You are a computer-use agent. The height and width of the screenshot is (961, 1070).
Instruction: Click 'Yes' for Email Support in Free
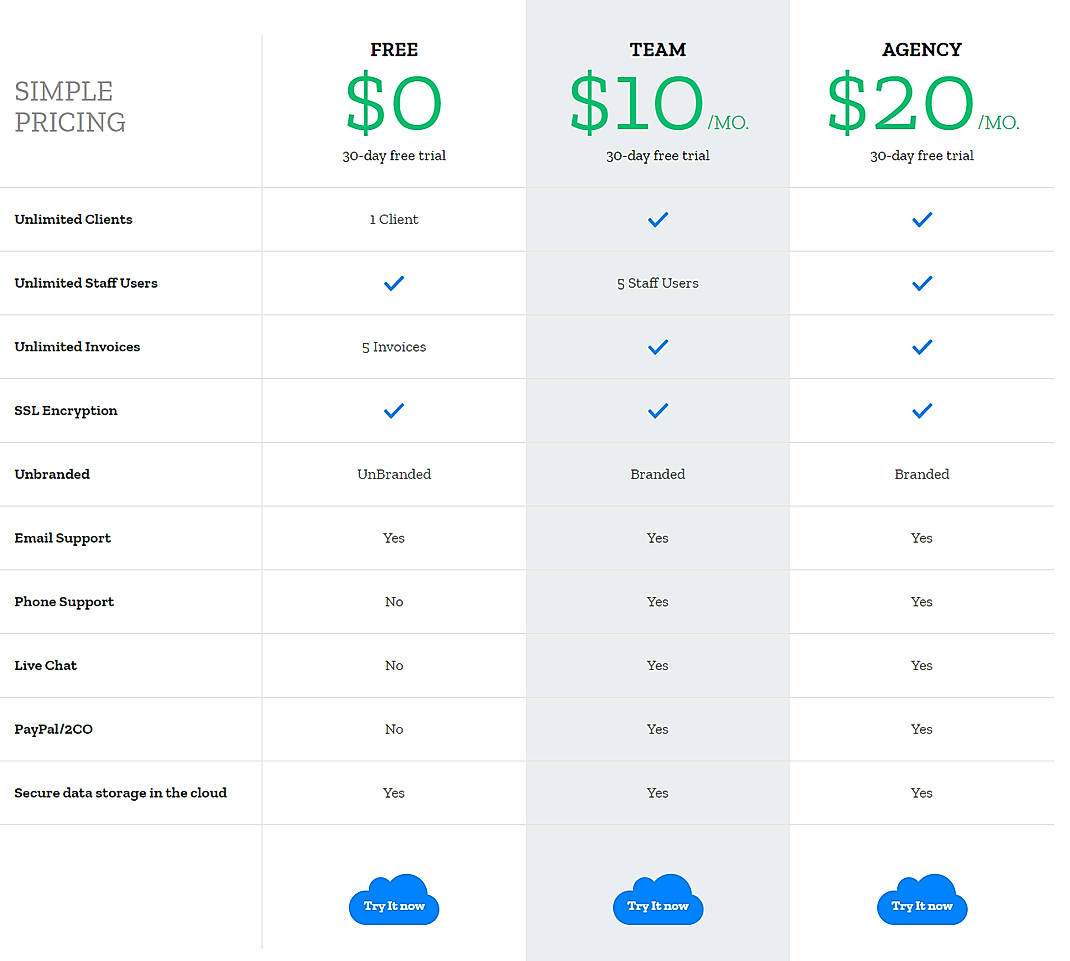(x=394, y=538)
